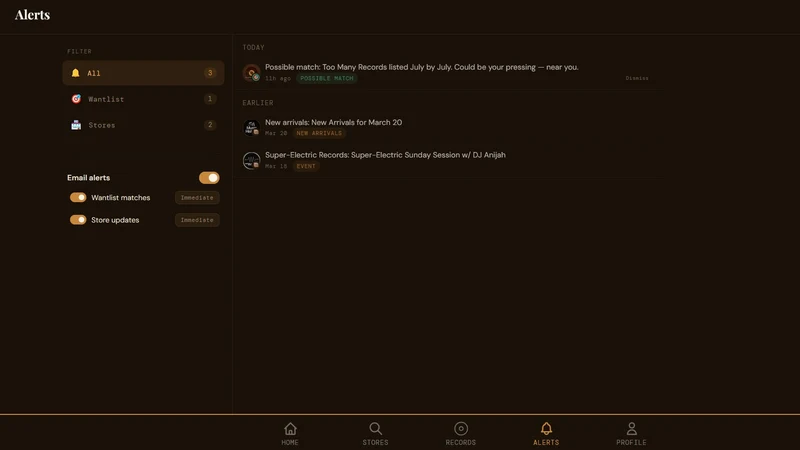Click the Alerts page title

pyautogui.click(x=33, y=15)
